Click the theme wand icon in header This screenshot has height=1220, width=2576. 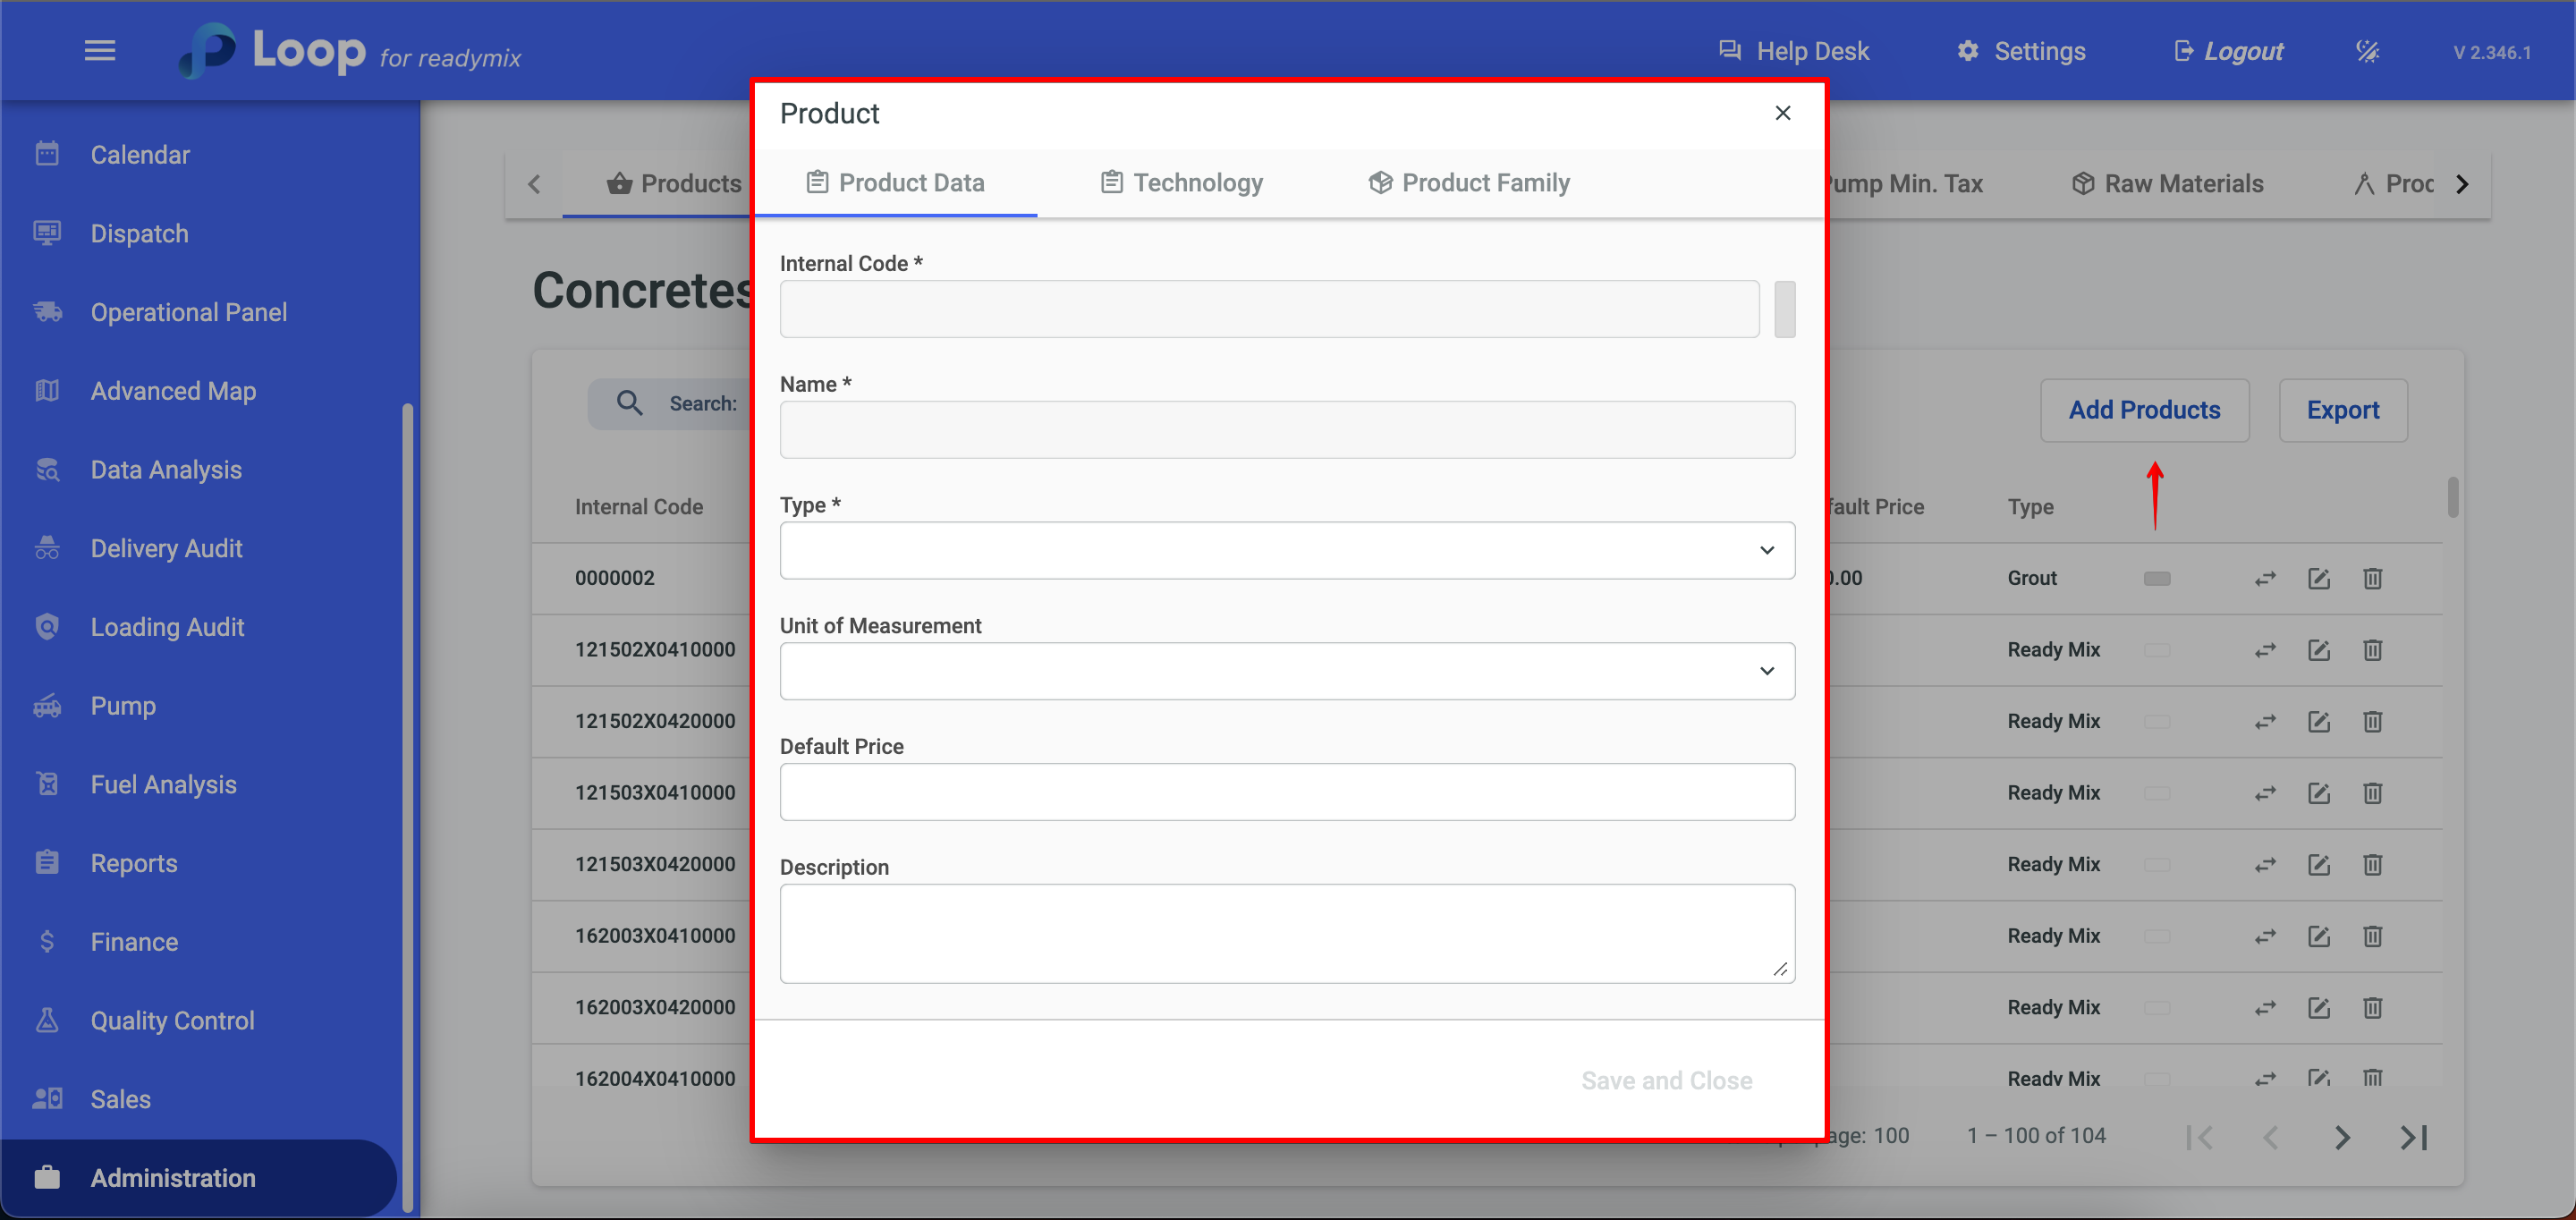(x=2367, y=51)
